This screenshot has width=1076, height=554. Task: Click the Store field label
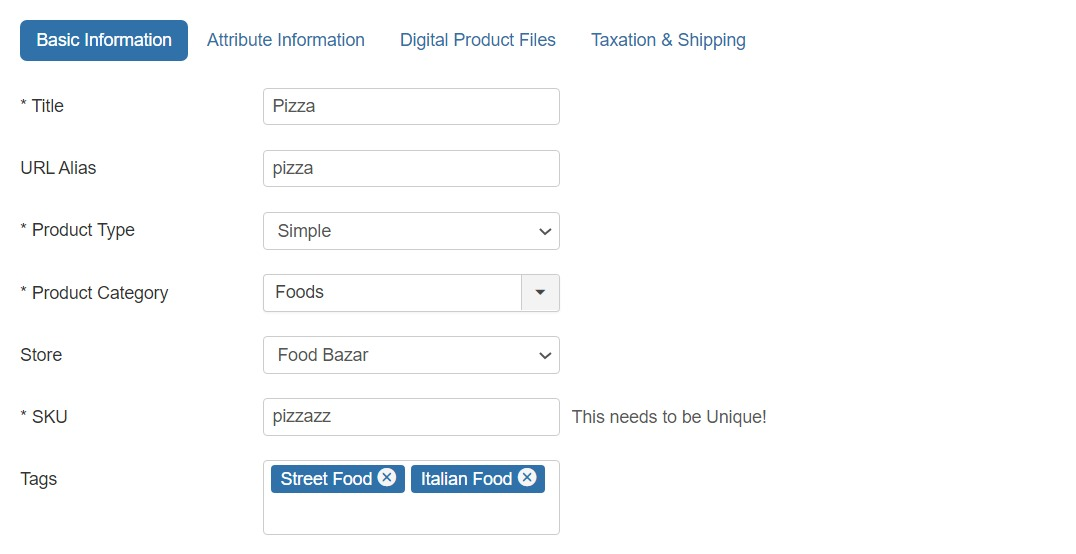[x=41, y=355]
